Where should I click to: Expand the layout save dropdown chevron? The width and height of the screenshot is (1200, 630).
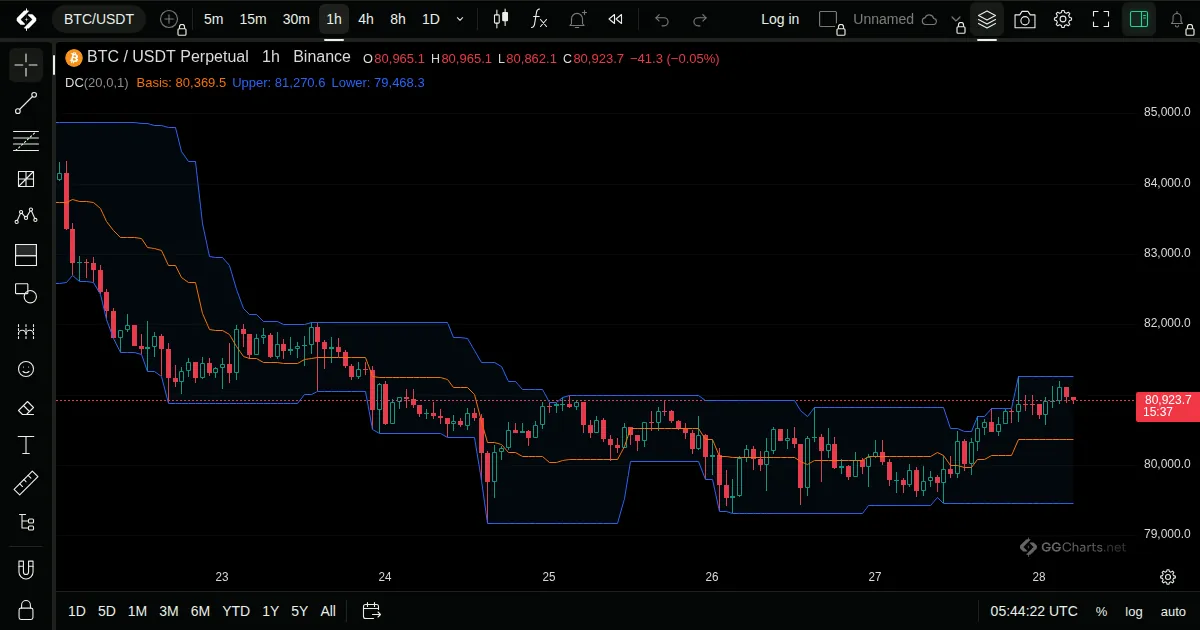coord(957,19)
